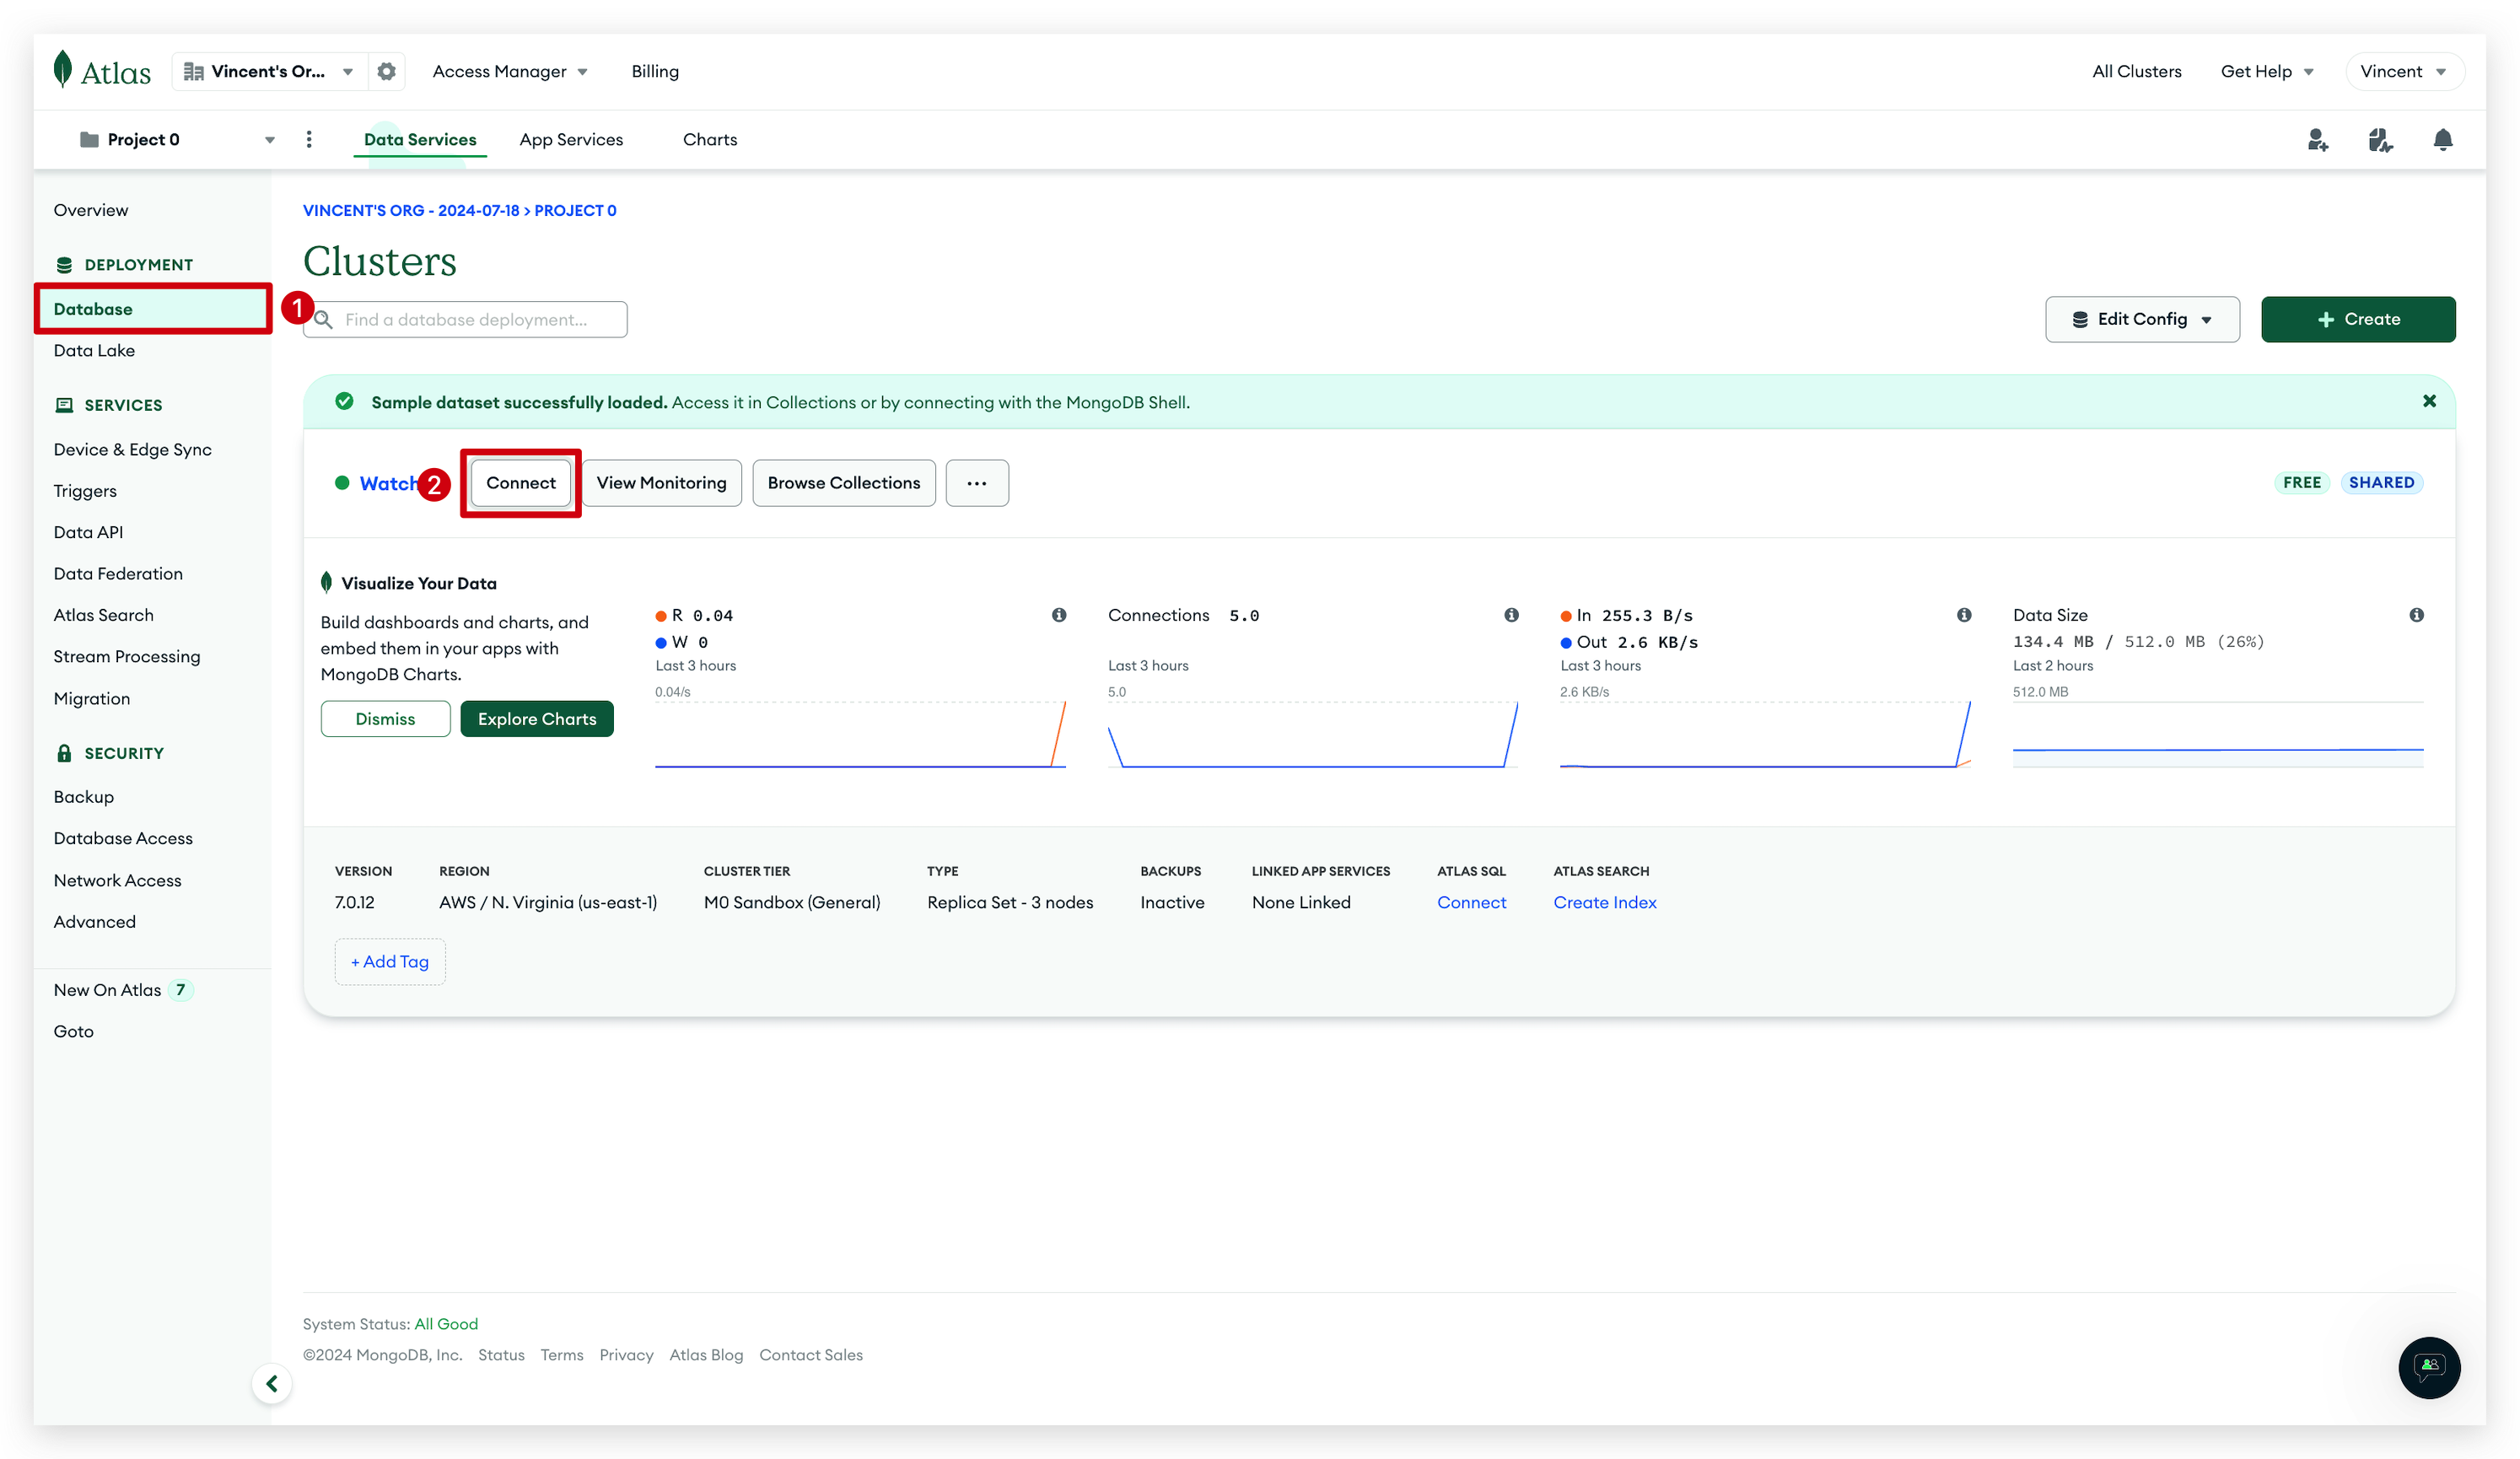Viewport: 2520px width, 1459px height.
Task: Open Triggers in the sidebar
Action: [85, 491]
